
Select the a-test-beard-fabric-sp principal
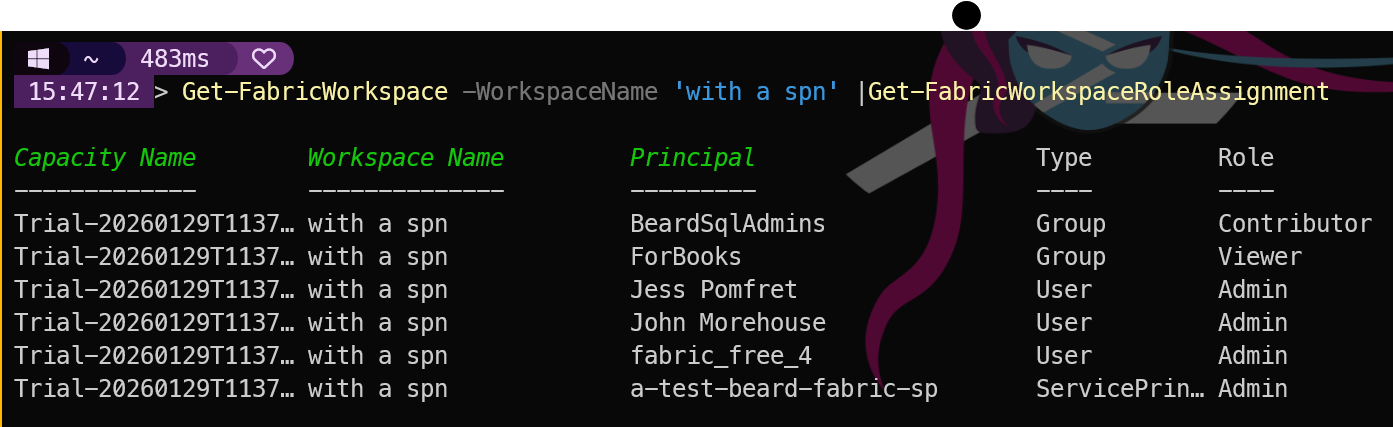(x=784, y=389)
